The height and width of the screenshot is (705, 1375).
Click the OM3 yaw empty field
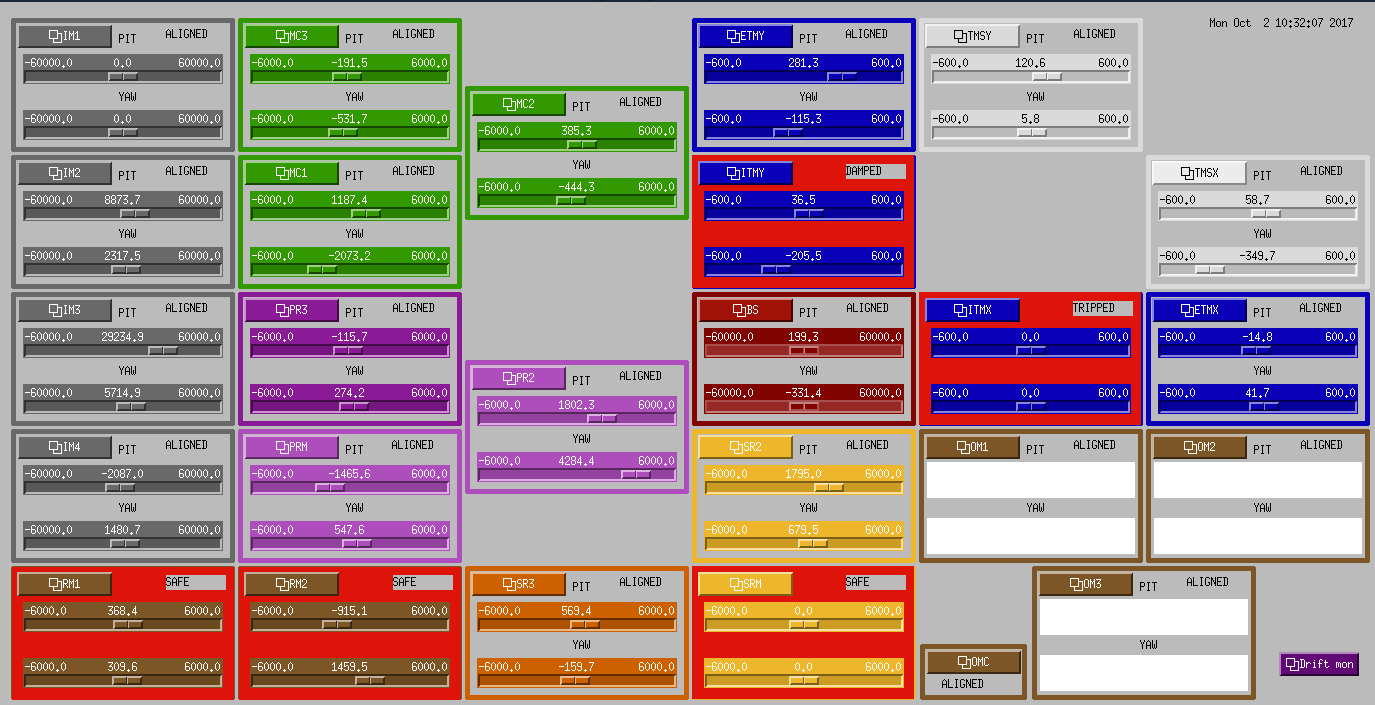click(x=1144, y=673)
